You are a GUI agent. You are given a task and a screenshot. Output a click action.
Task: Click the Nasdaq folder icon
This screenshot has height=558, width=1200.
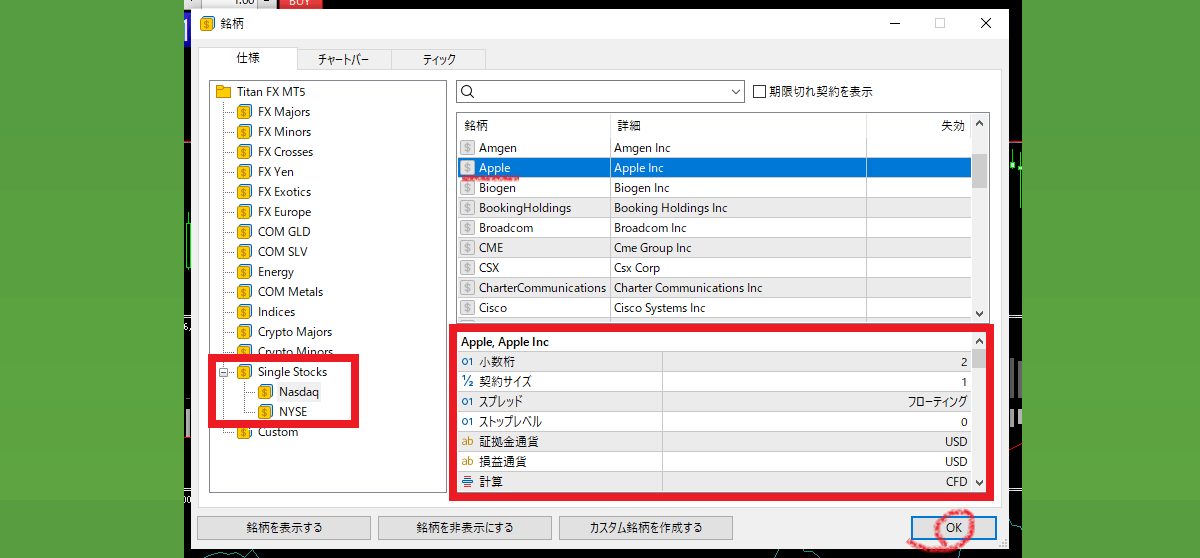pyautogui.click(x=265, y=392)
